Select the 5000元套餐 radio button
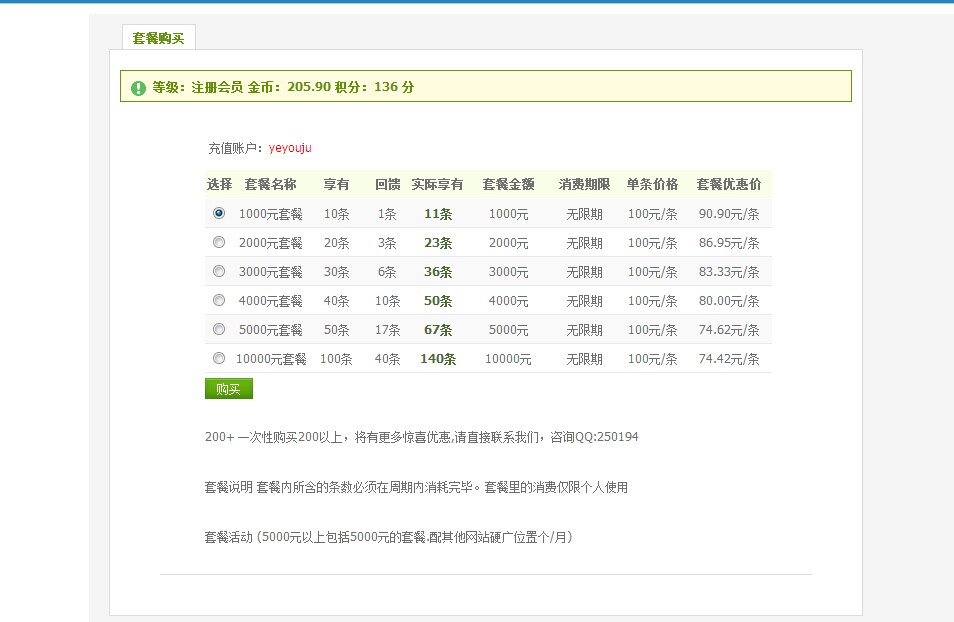This screenshot has height=622, width=954. 219,329
